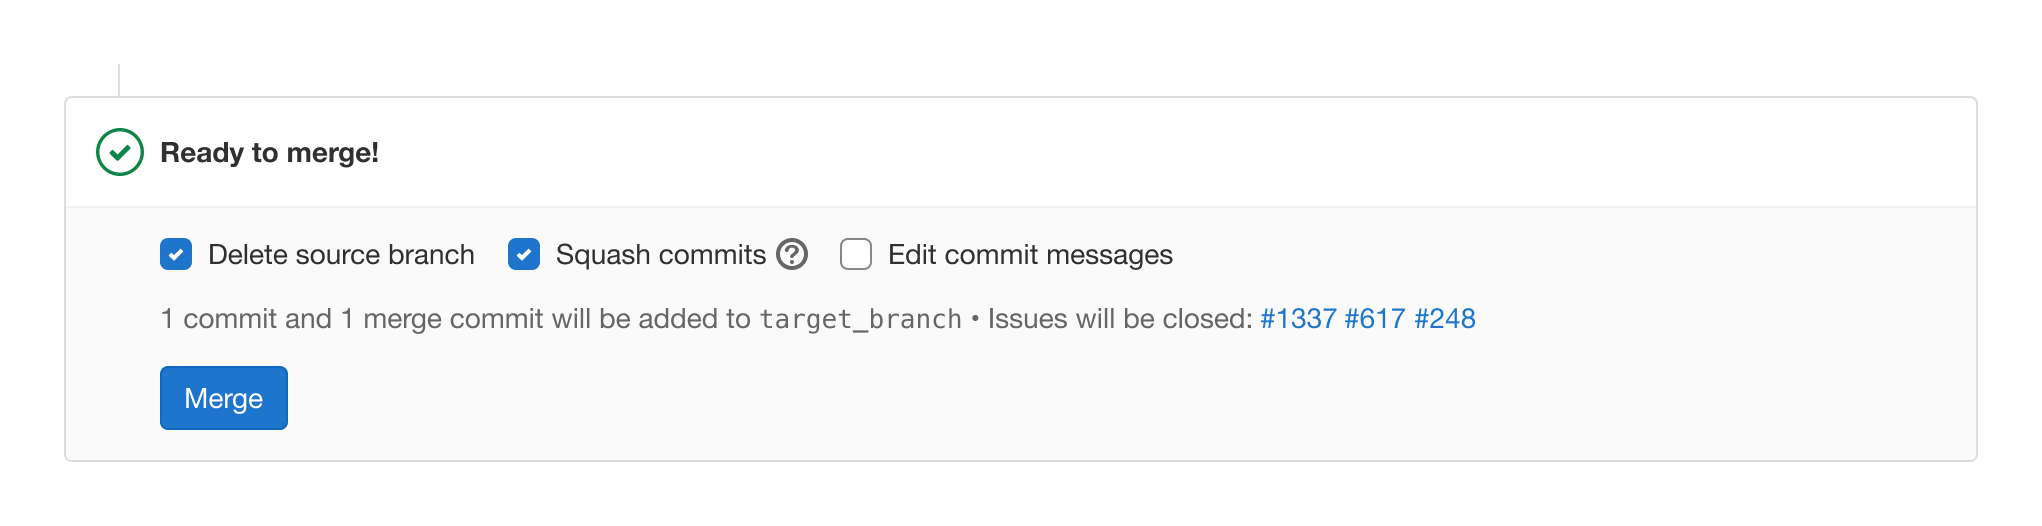Uncheck the Delete source branch checkbox
This screenshot has height=526, width=2042.
coord(176,255)
